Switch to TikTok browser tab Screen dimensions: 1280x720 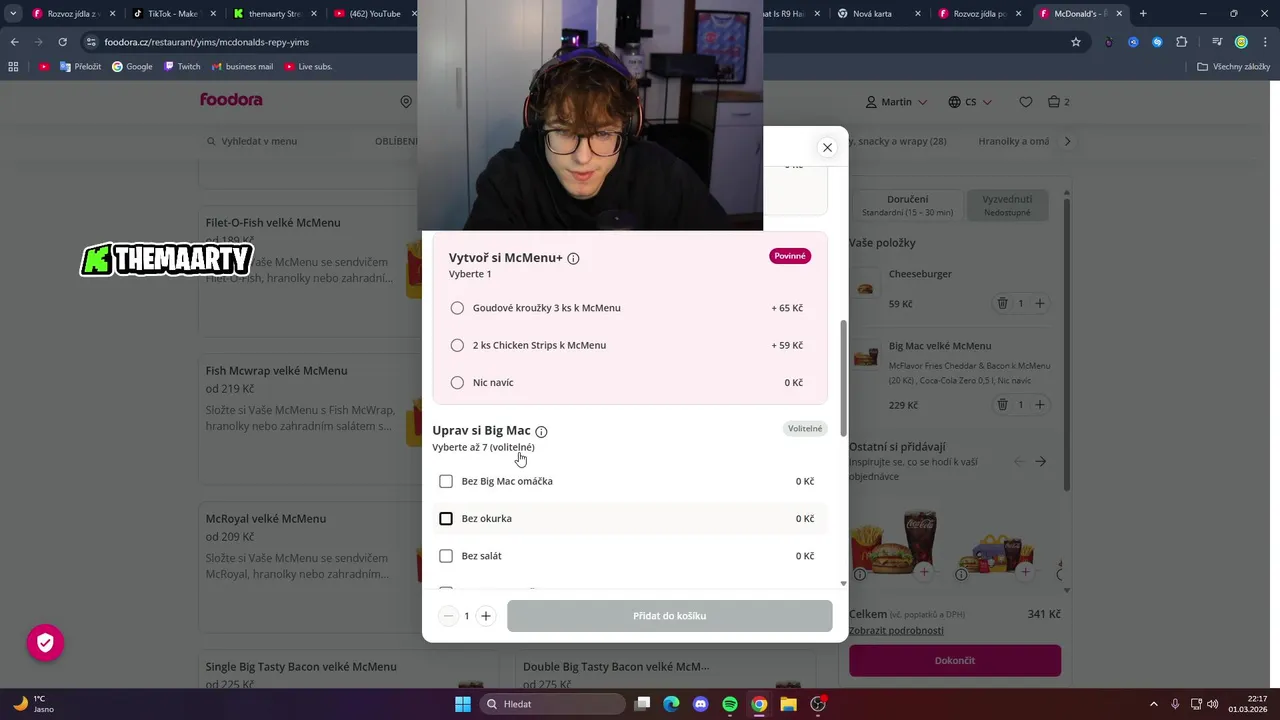tap(172, 14)
